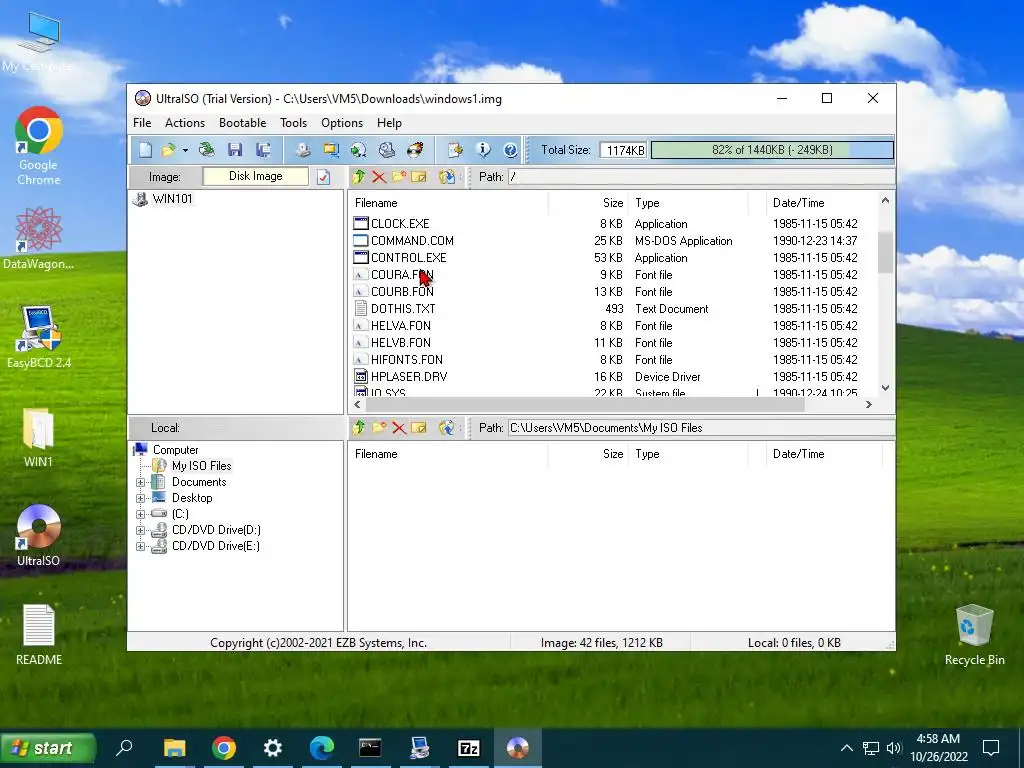Click the red X delete icon in the Local toolbar
Image resolution: width=1024 pixels, height=768 pixels.
399,428
